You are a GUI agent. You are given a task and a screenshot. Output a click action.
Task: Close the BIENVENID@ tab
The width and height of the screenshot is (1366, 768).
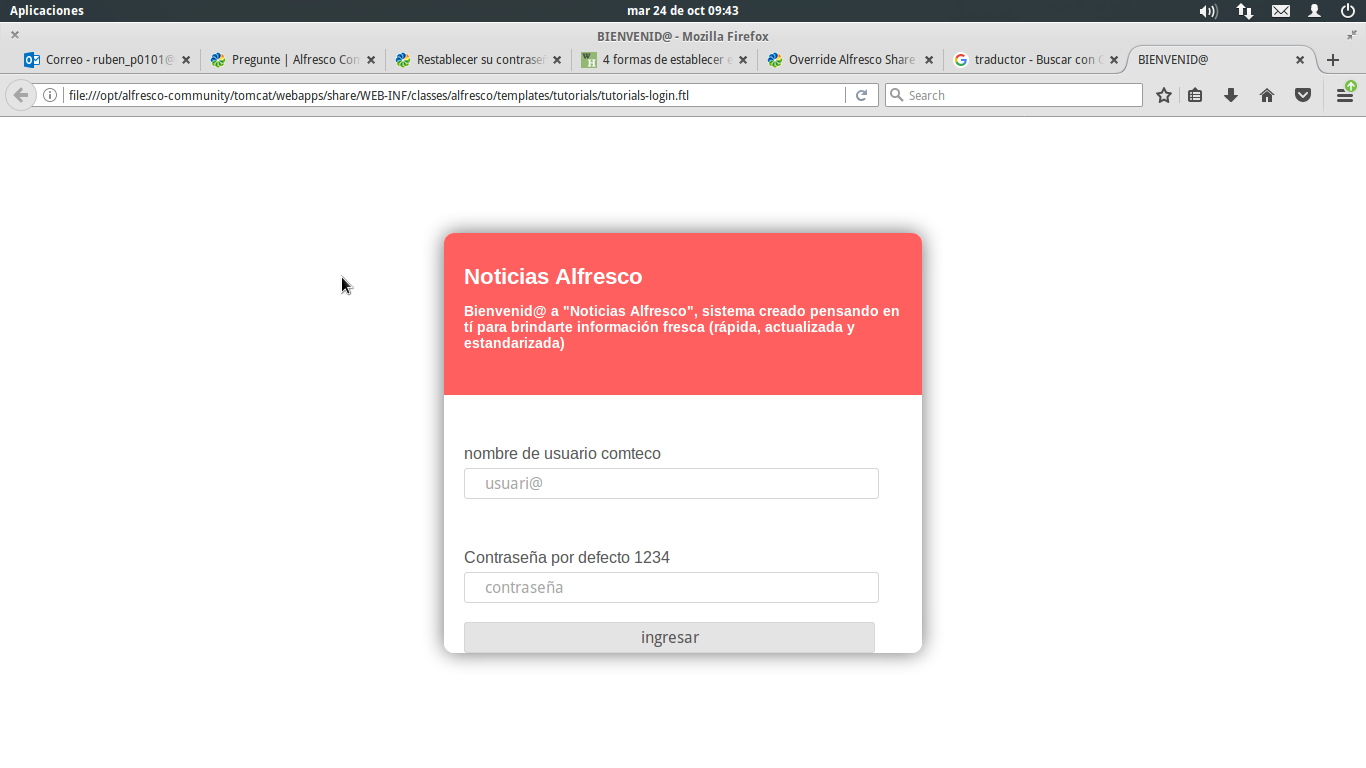pos(1300,60)
